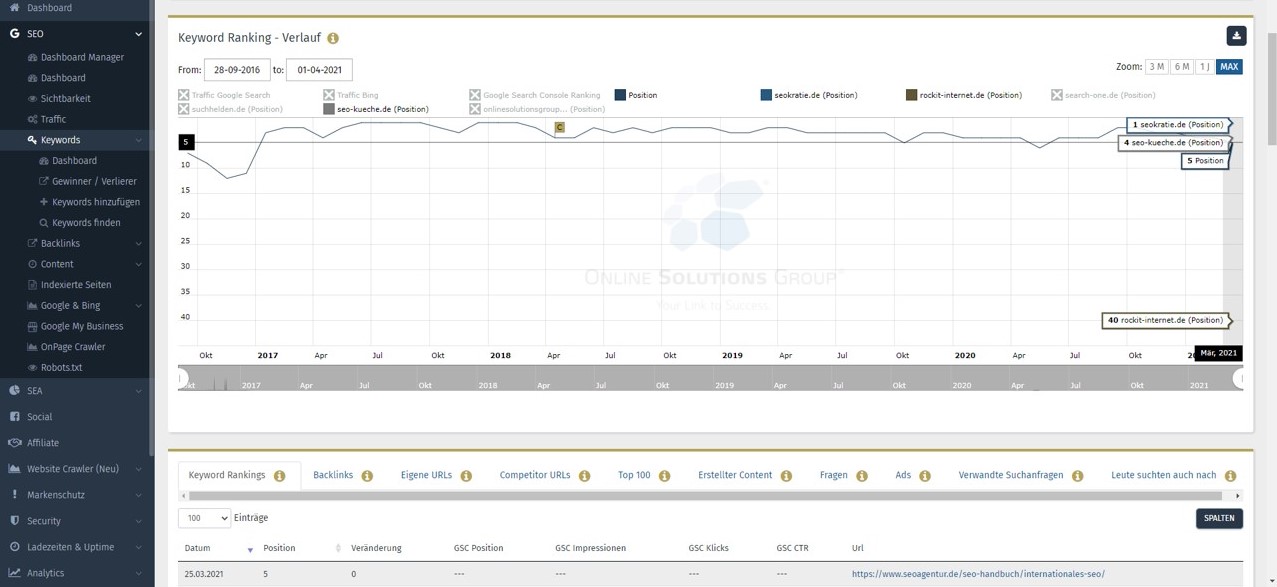Click the C event marker on the chart
1277x587 pixels.
coord(560,127)
